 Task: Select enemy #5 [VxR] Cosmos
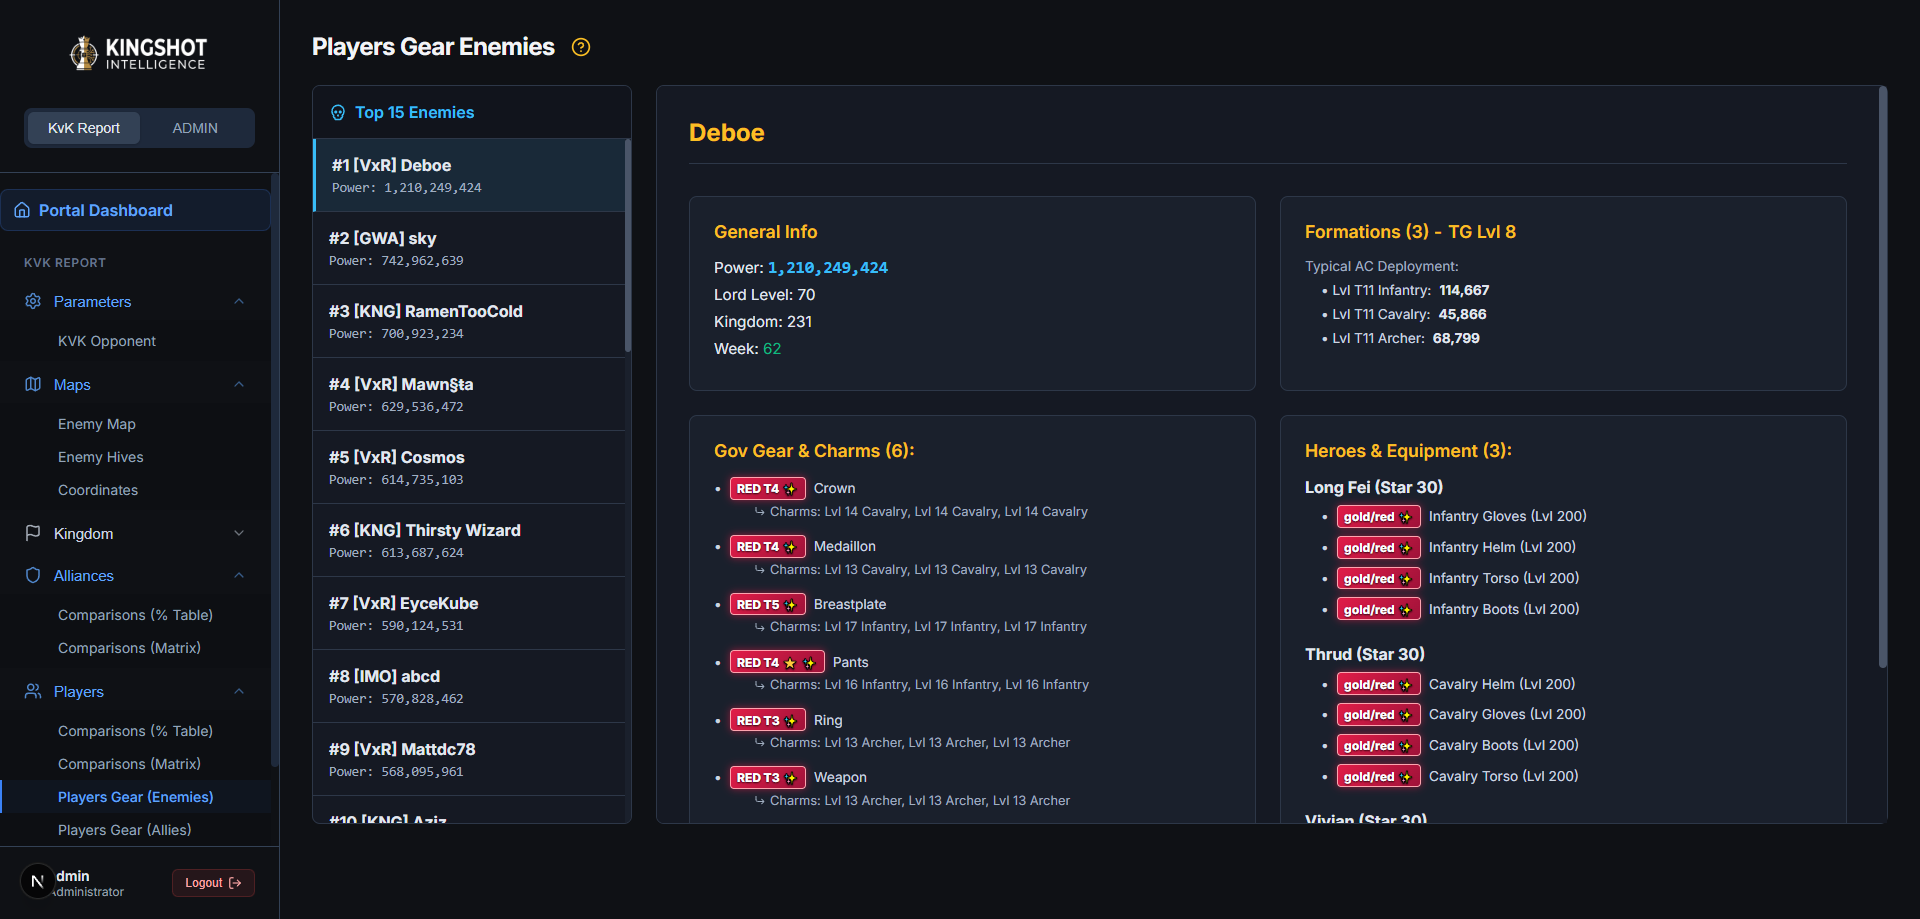(469, 467)
